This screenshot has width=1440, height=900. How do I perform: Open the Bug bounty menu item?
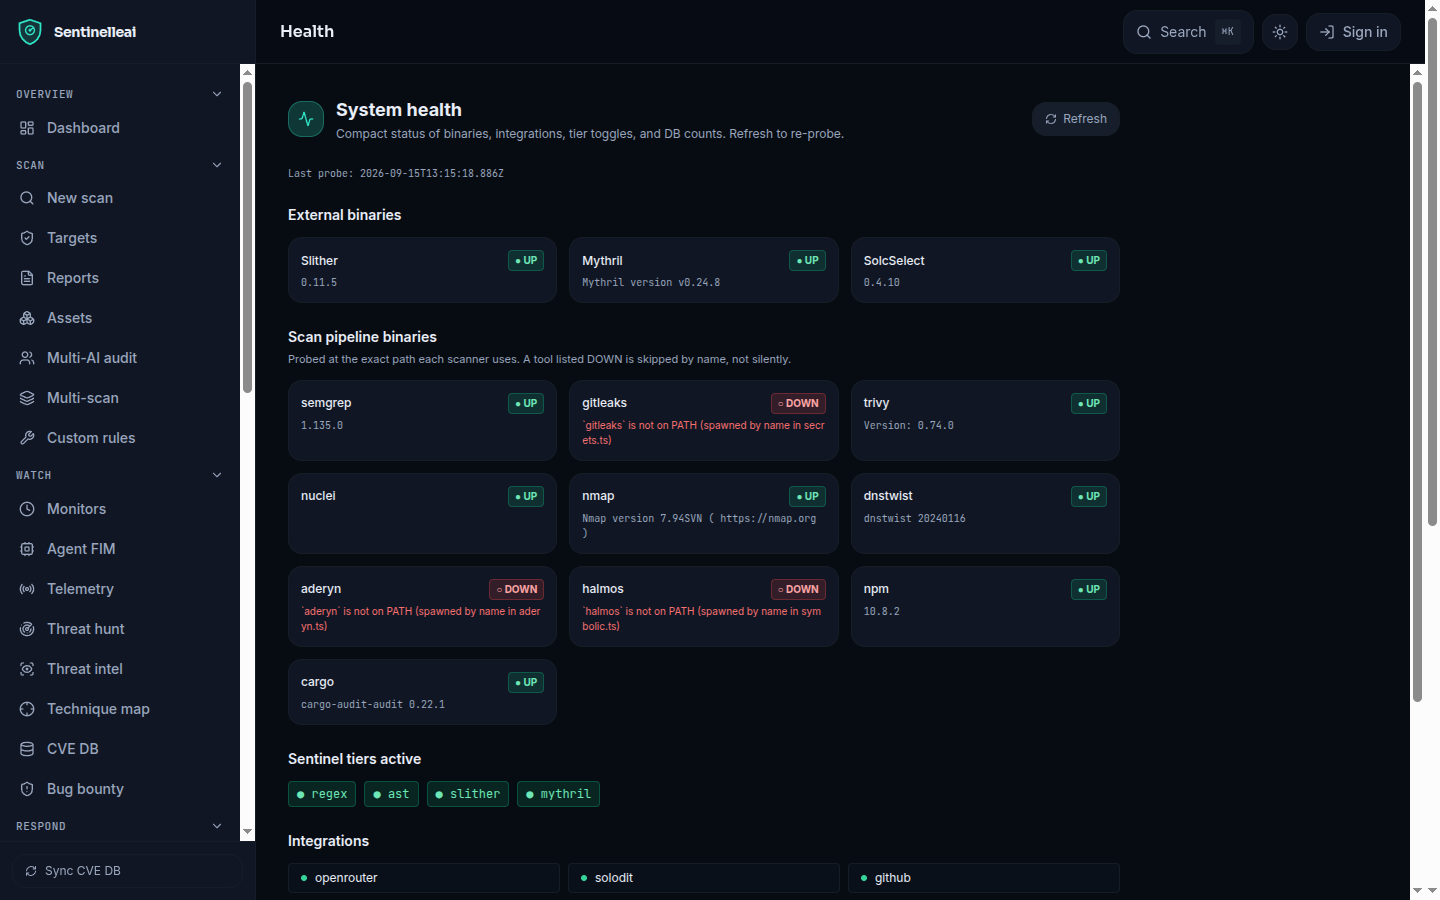click(120, 789)
